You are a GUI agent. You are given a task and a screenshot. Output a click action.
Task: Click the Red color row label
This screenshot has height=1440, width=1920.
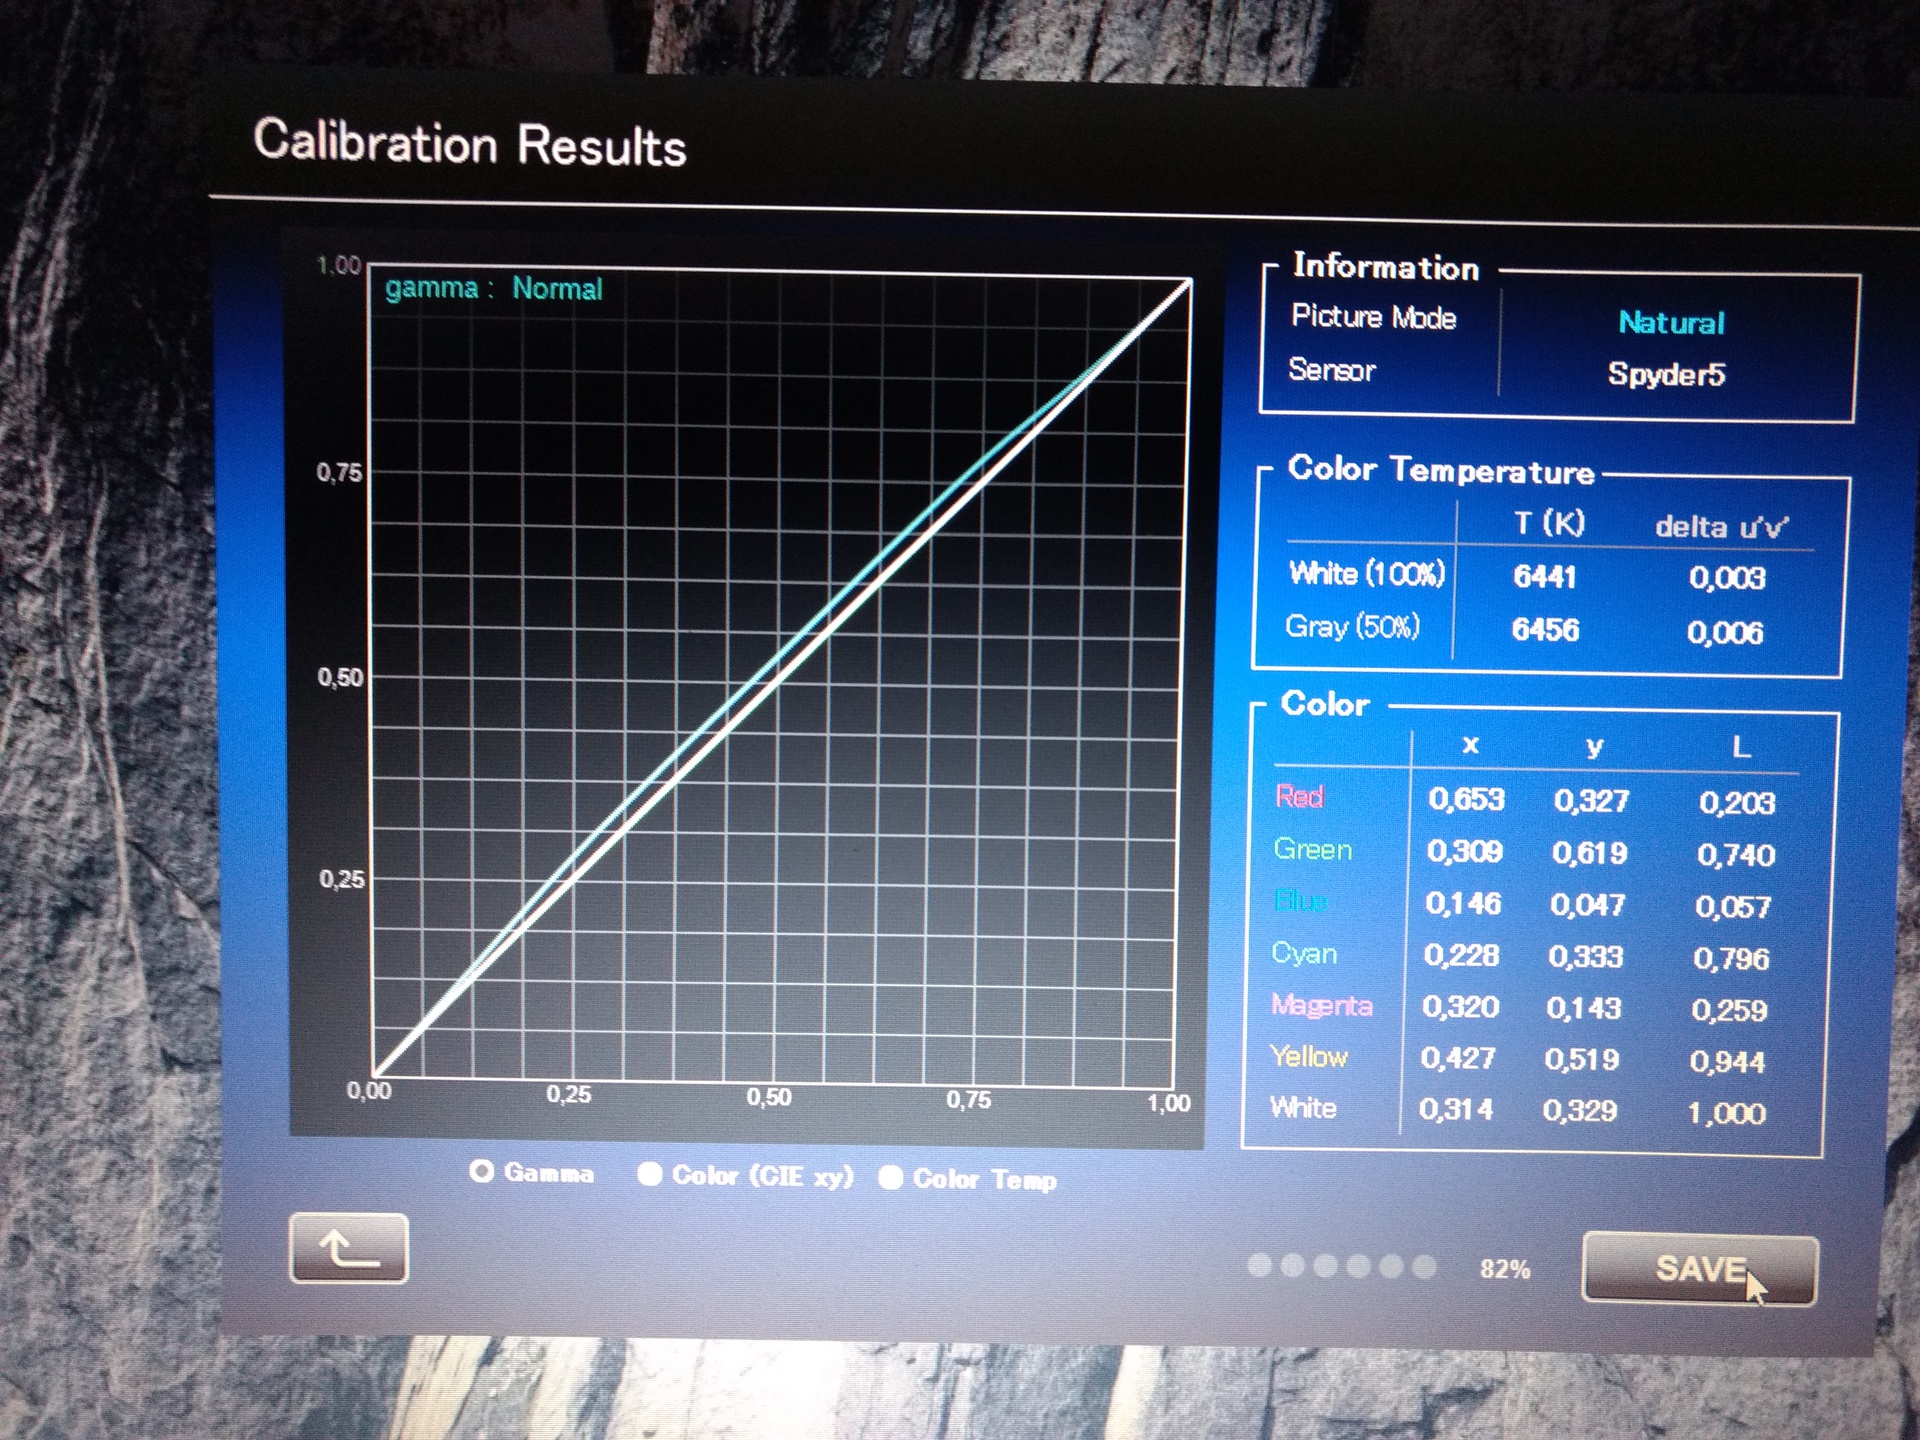tap(1299, 797)
